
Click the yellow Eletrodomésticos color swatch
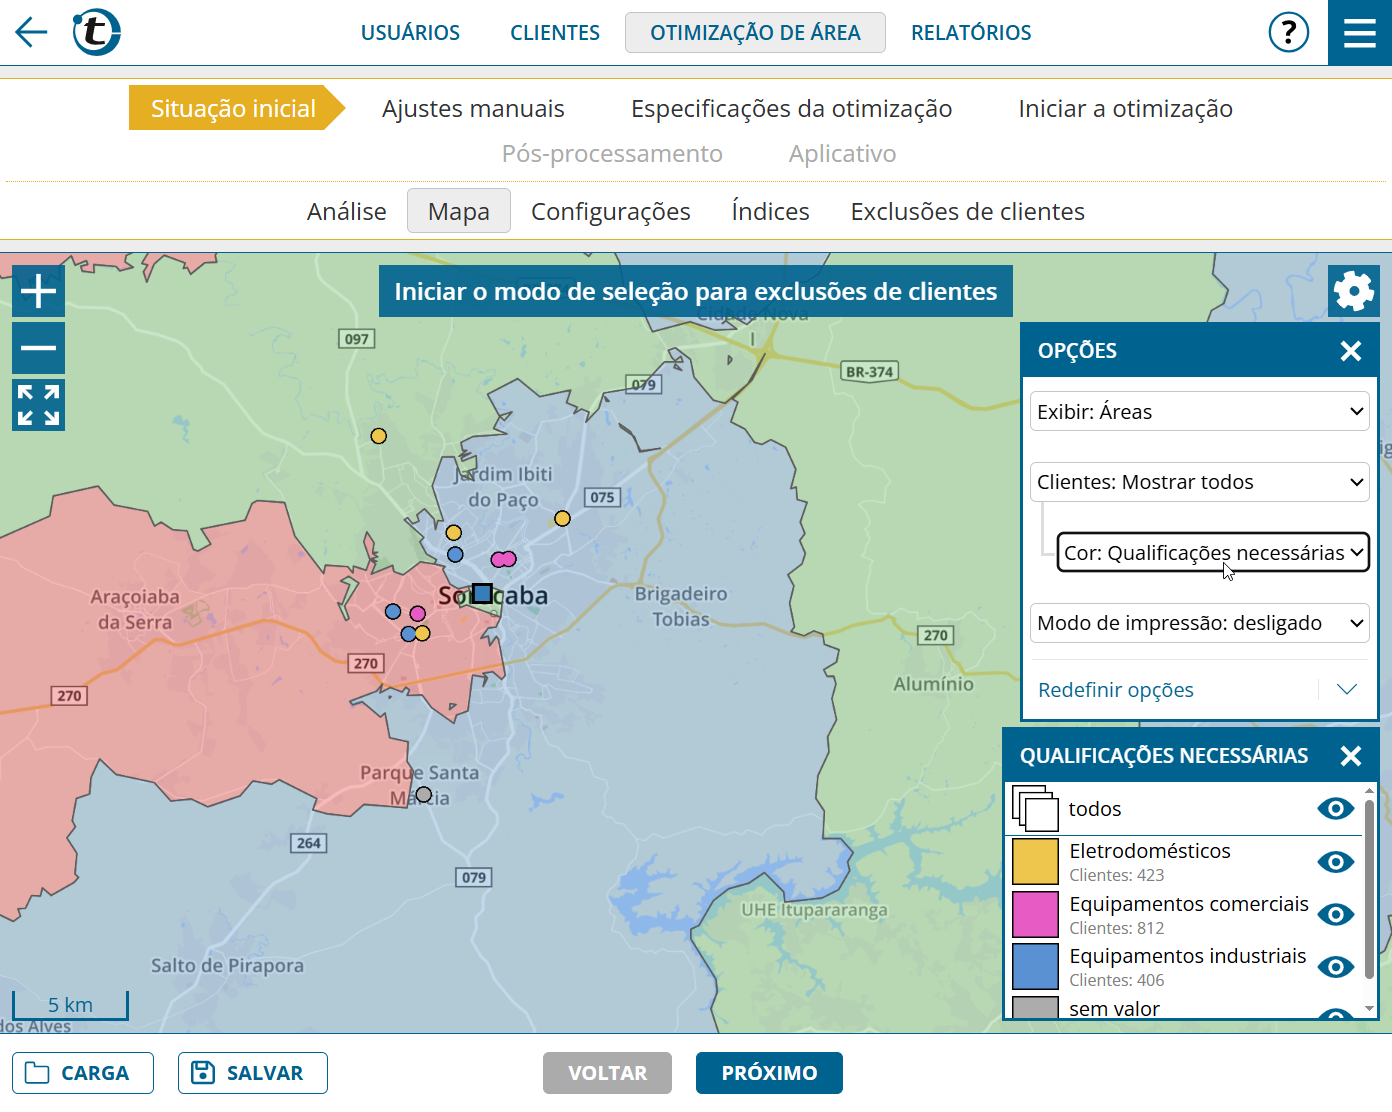1035,862
